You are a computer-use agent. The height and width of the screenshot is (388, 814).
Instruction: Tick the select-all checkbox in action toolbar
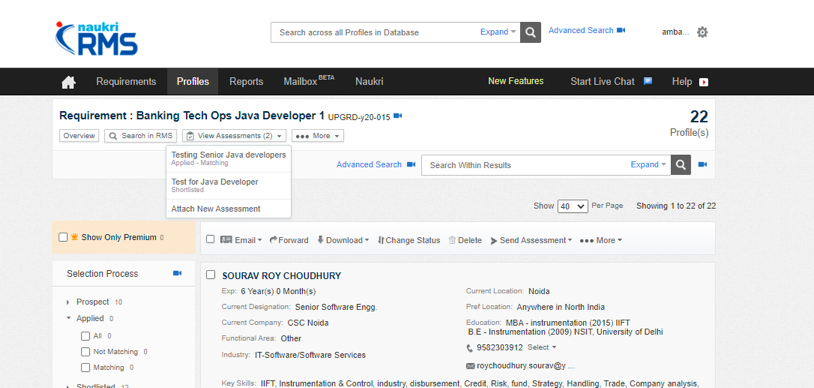pos(210,239)
